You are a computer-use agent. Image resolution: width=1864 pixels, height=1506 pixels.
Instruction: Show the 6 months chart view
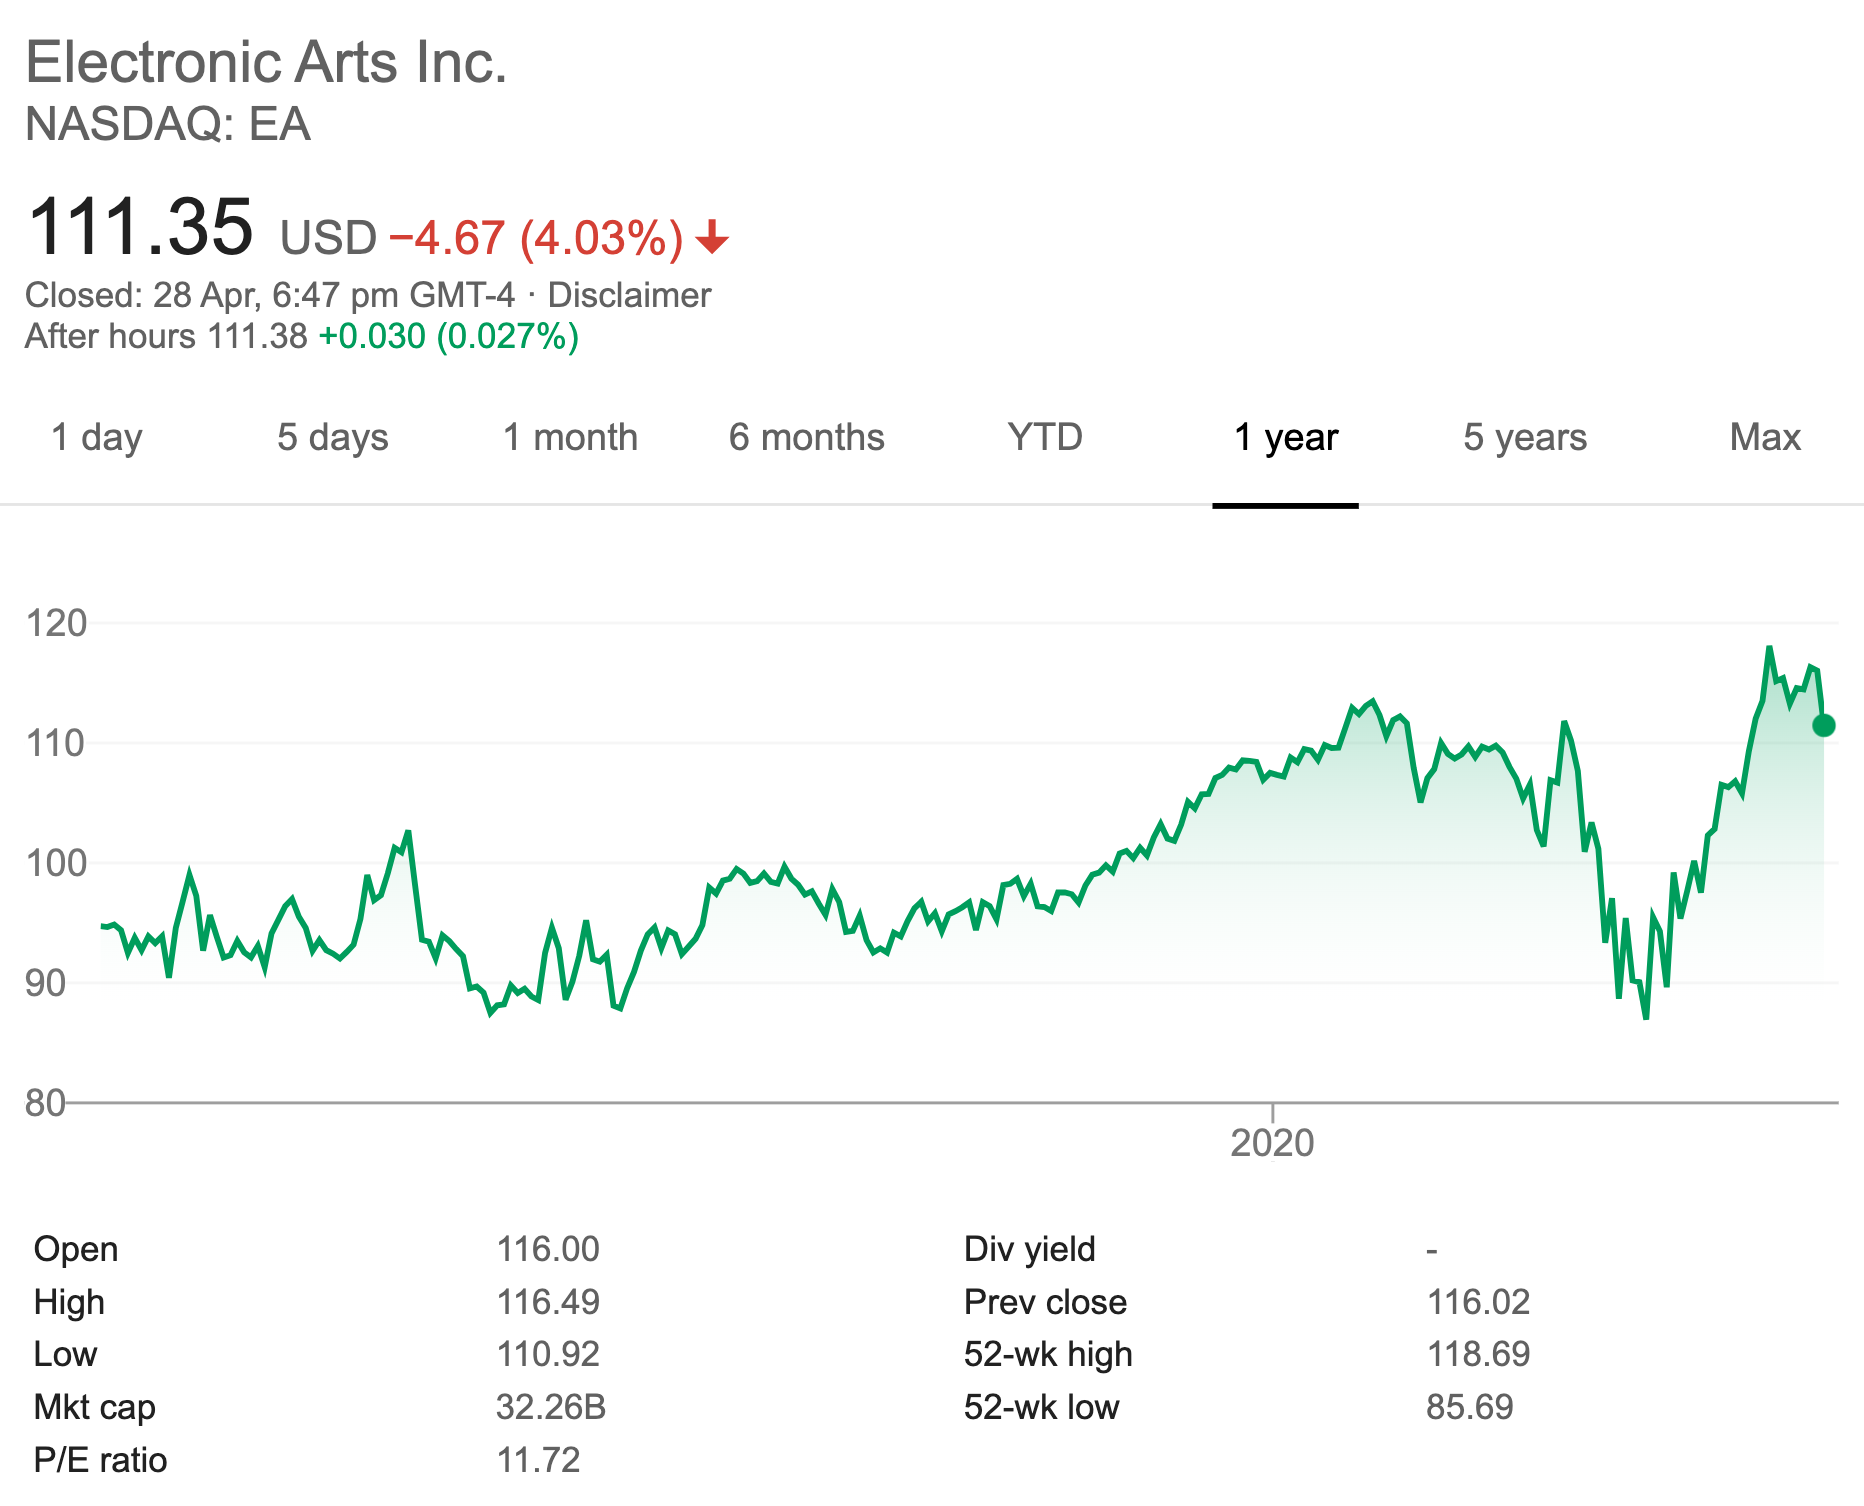click(x=806, y=438)
